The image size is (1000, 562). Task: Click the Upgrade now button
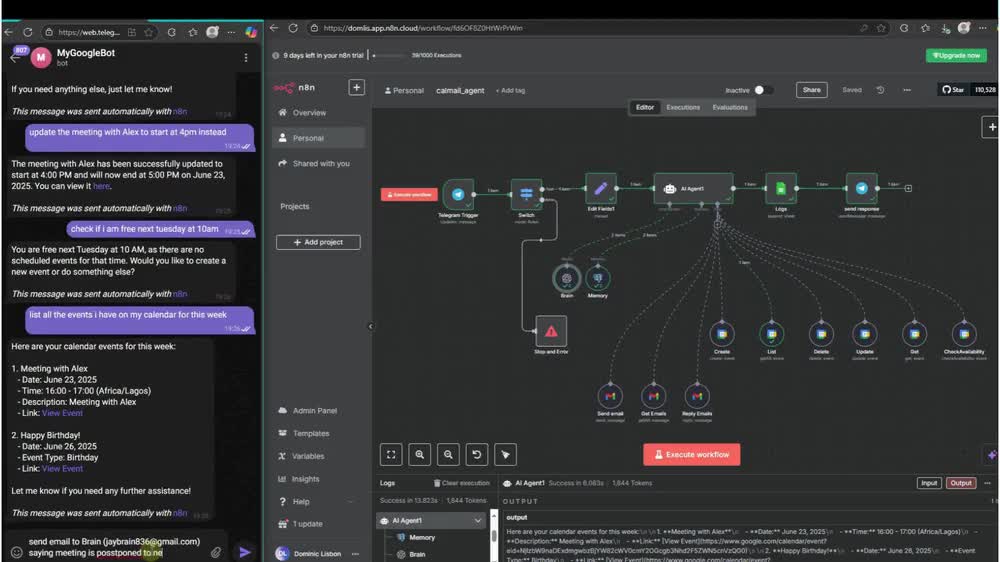click(x=956, y=55)
